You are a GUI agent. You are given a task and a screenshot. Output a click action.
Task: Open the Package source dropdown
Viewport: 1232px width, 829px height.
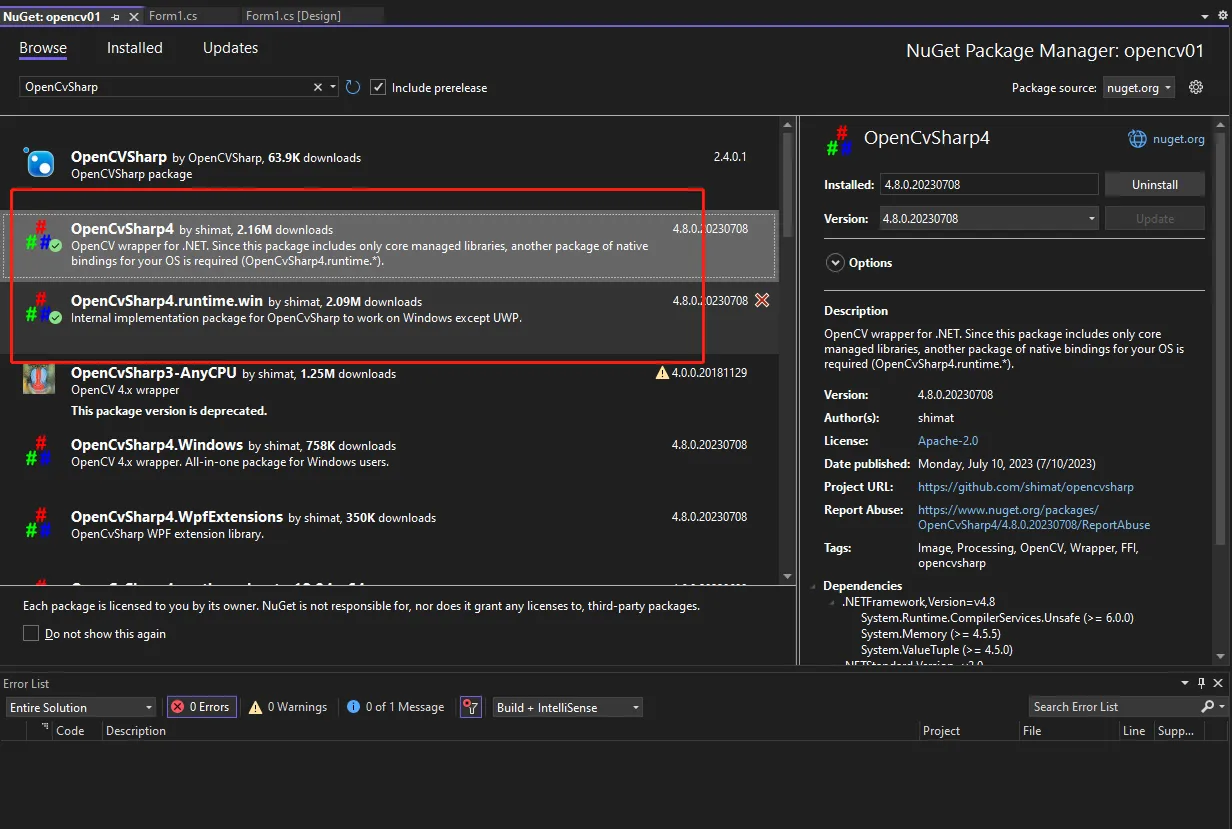[1139, 87]
